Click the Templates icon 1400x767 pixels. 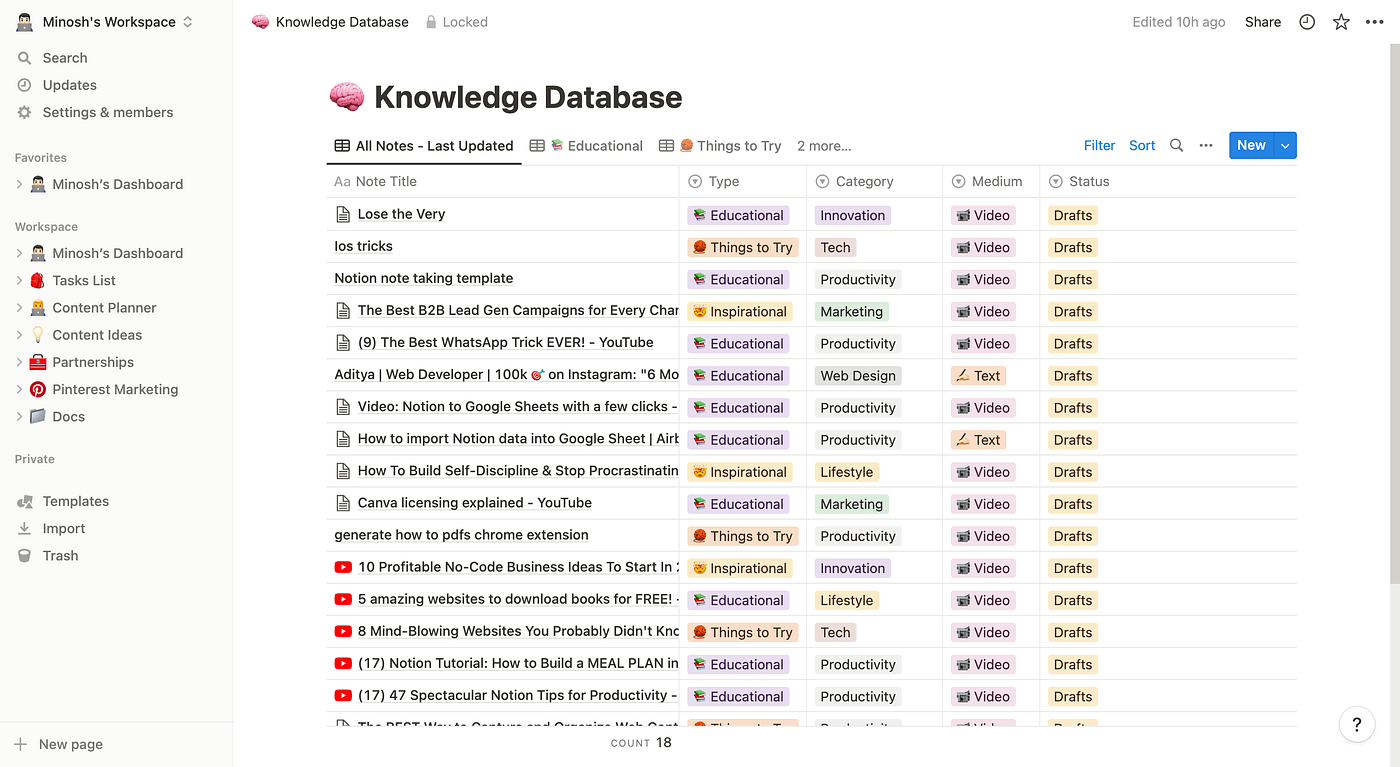[x=25, y=501]
